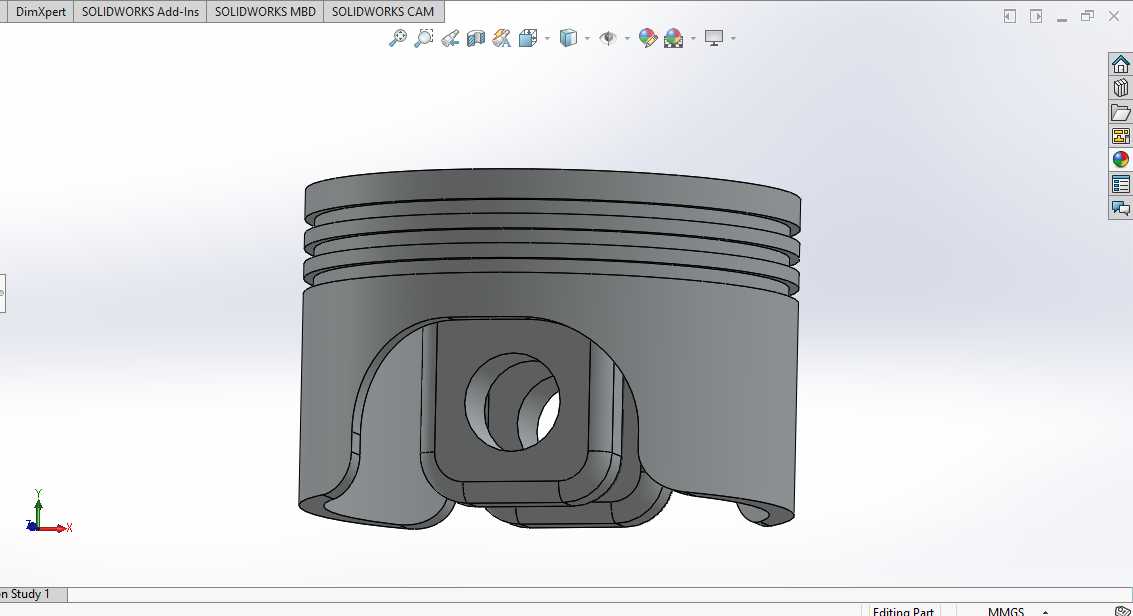The image size is (1133, 616).
Task: Click the left panel splitter handle
Action: click(x=2, y=293)
